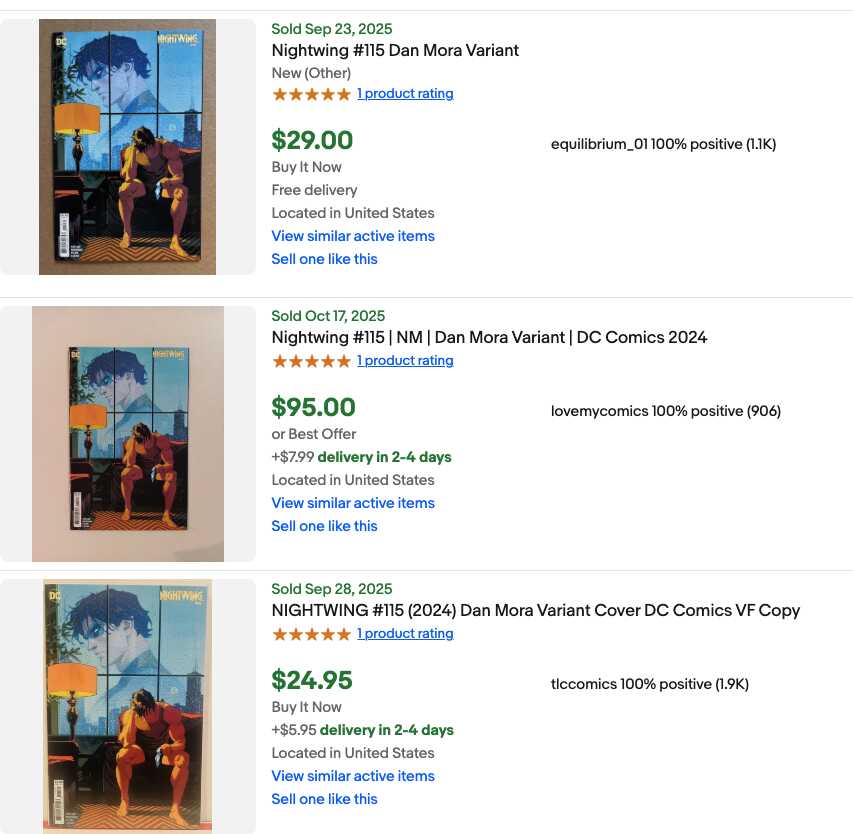Click "1 product rating" on the $24.95 listing

(x=405, y=634)
